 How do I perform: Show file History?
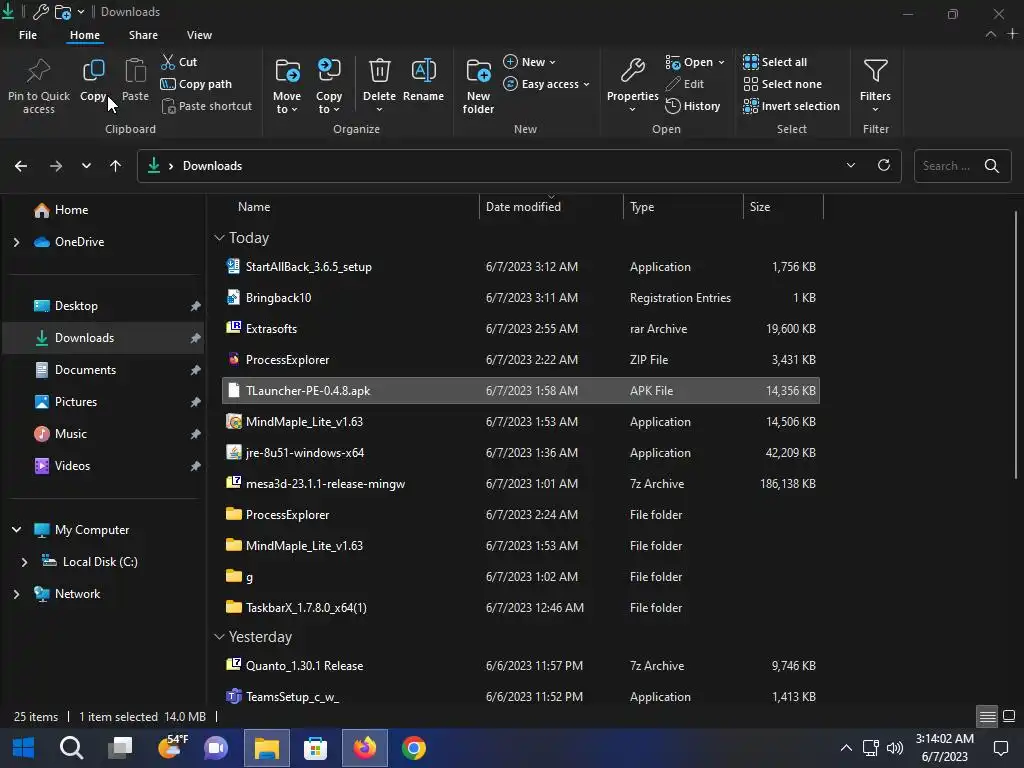(692, 106)
